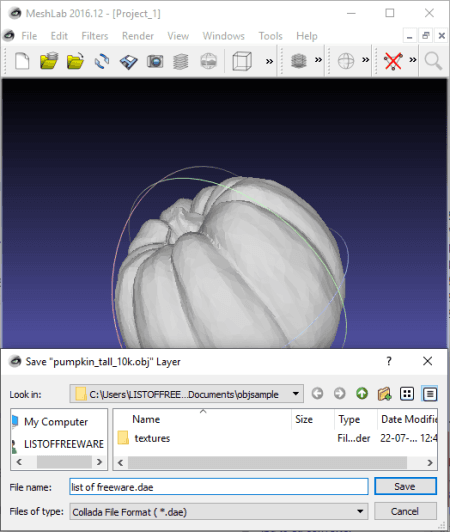Open the Windows menu
Image resolution: width=450 pixels, height=532 pixels.
tap(224, 36)
